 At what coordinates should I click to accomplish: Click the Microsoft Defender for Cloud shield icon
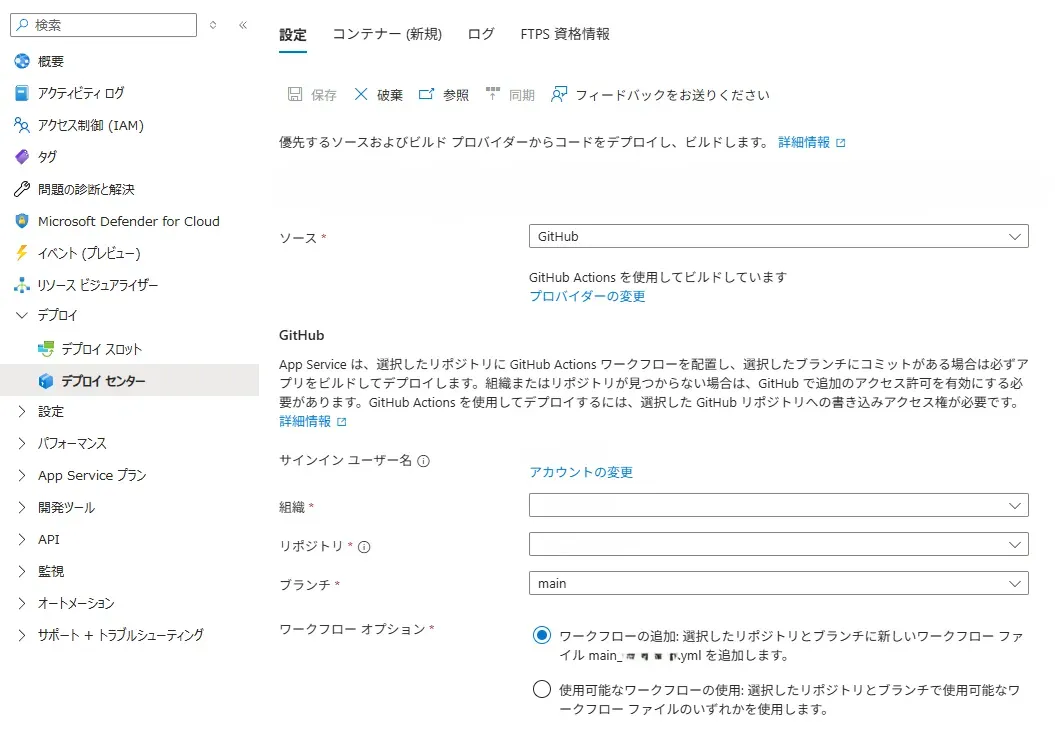click(x=22, y=221)
